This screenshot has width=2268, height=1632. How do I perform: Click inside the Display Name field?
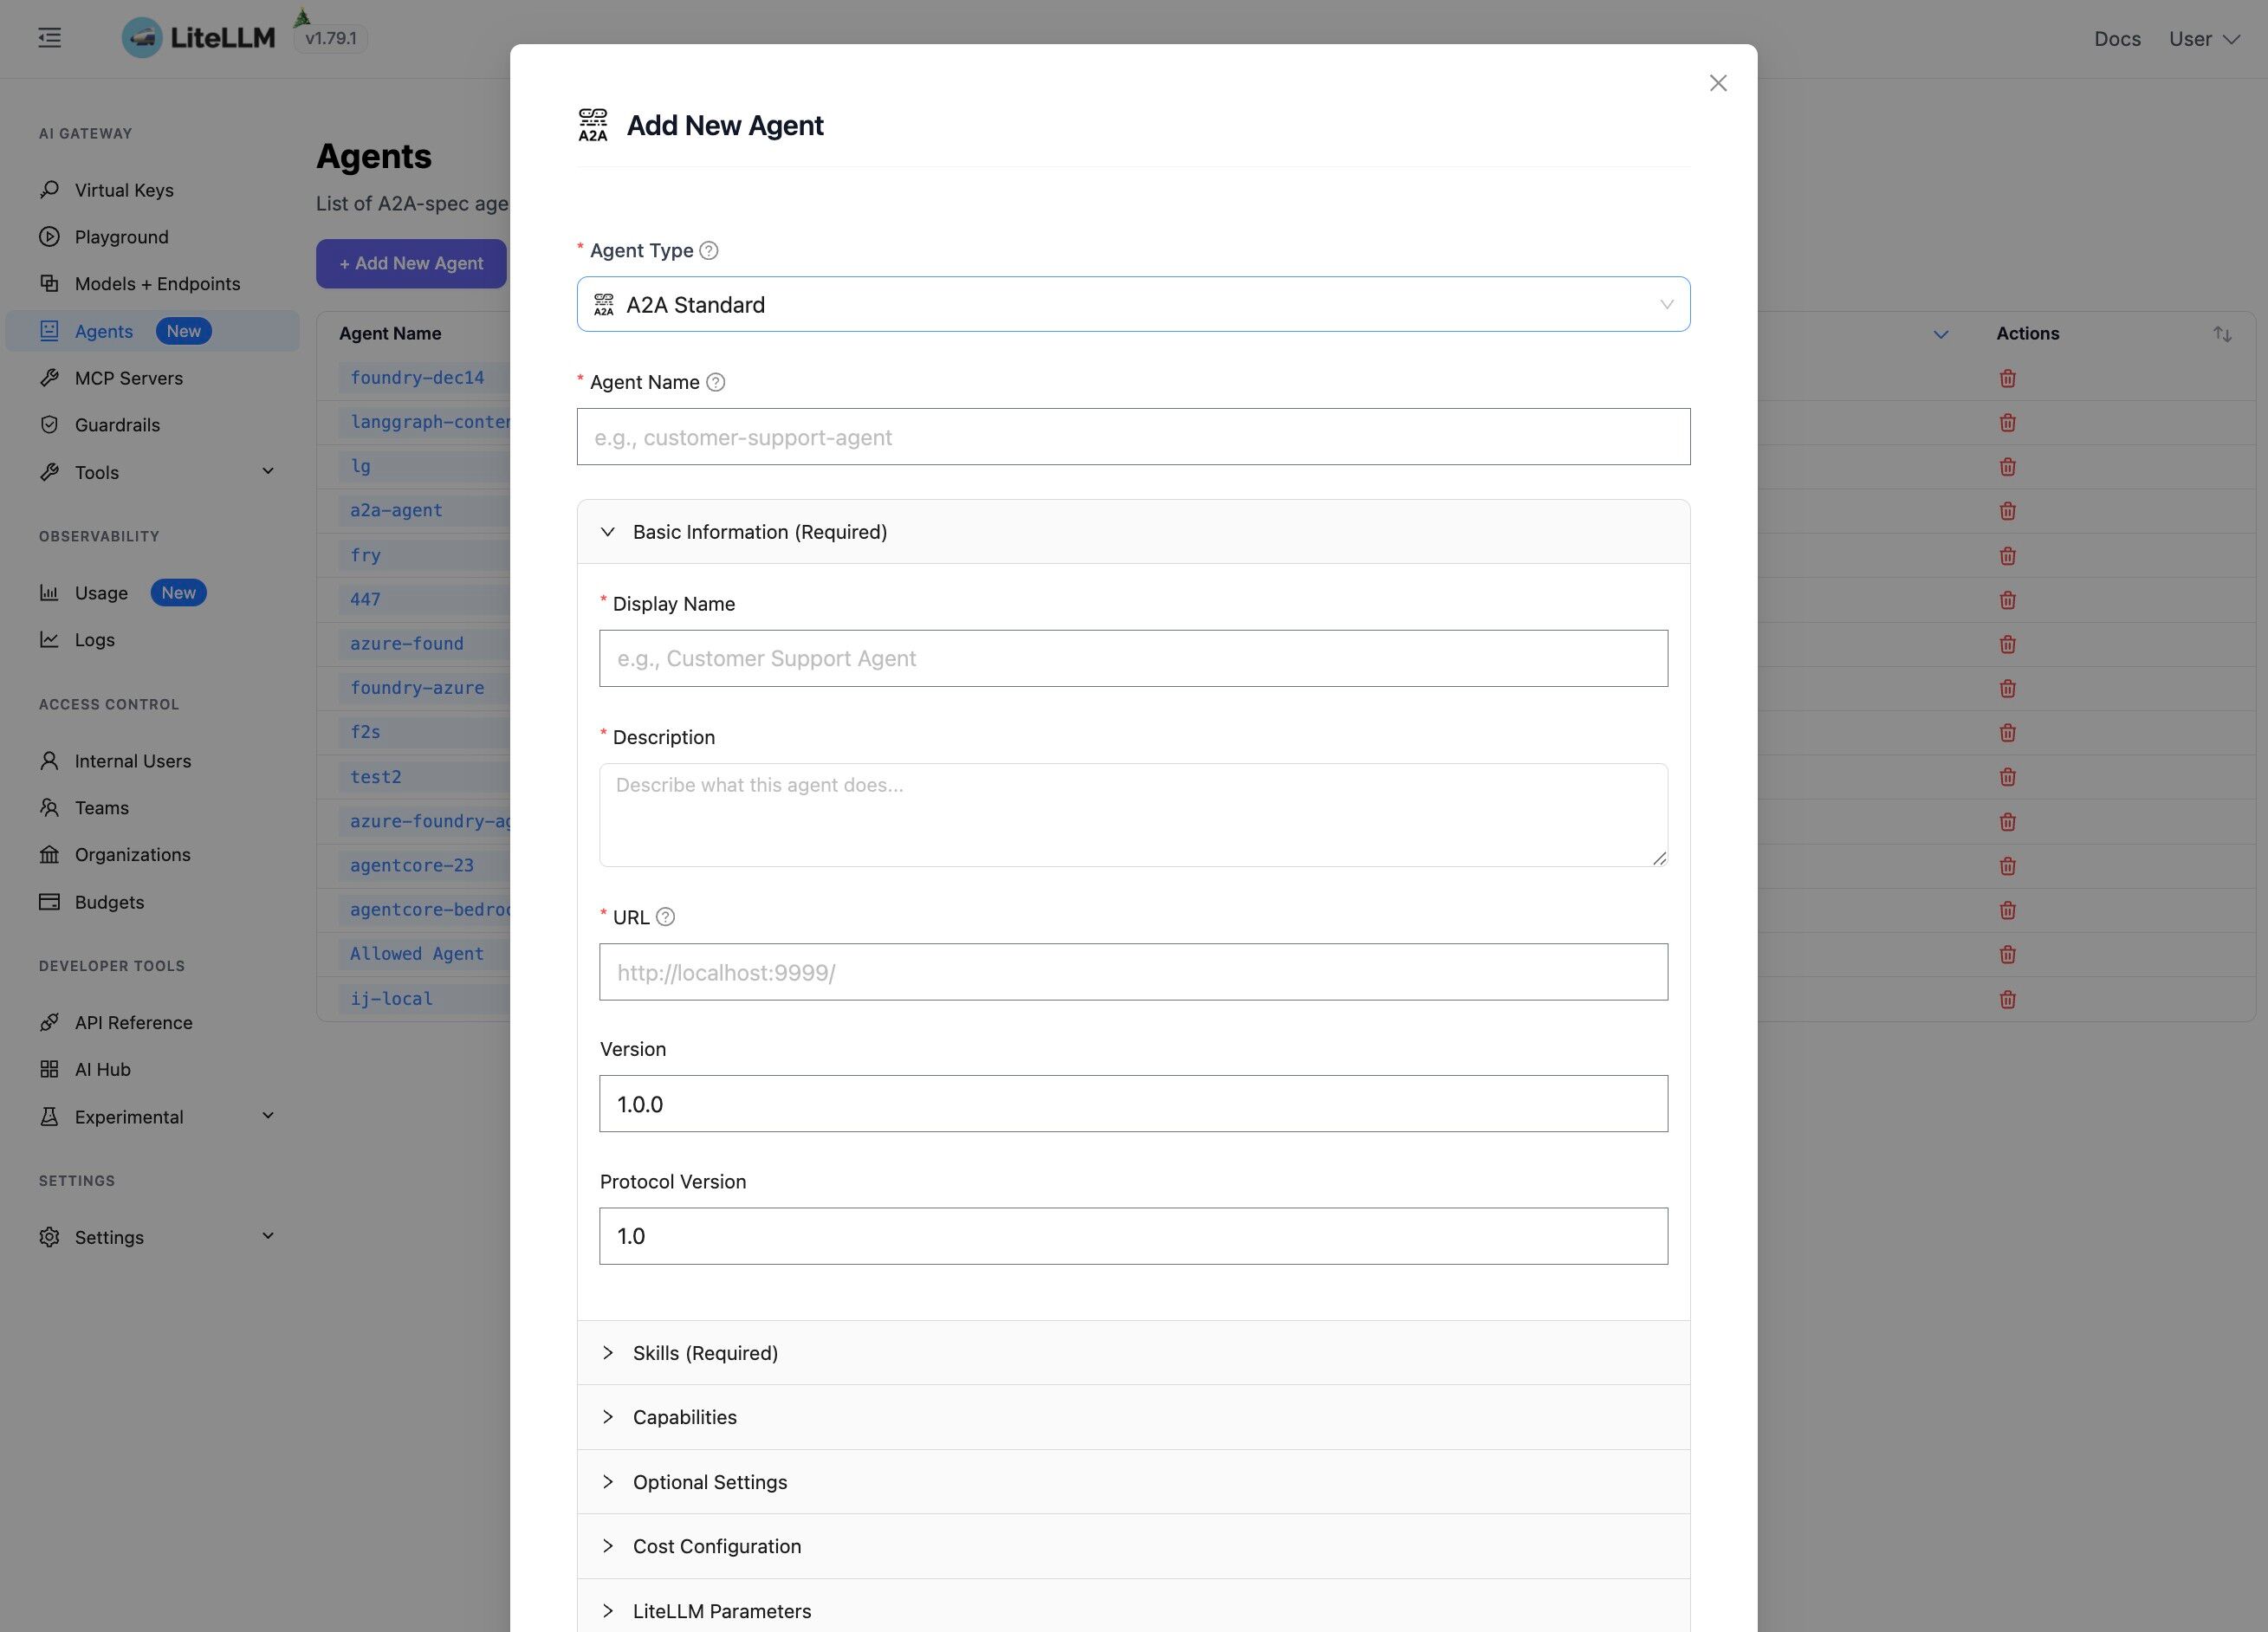1132,657
